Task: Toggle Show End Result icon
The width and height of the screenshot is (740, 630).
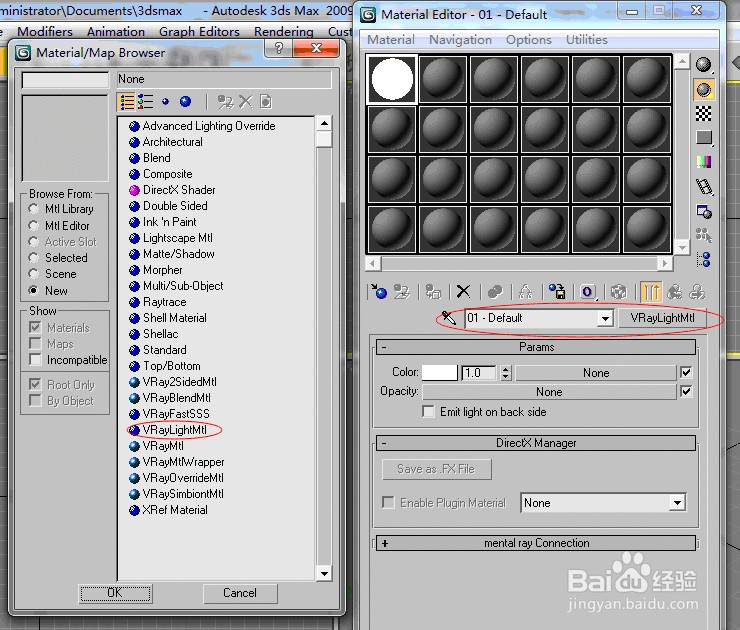Action: 651,292
